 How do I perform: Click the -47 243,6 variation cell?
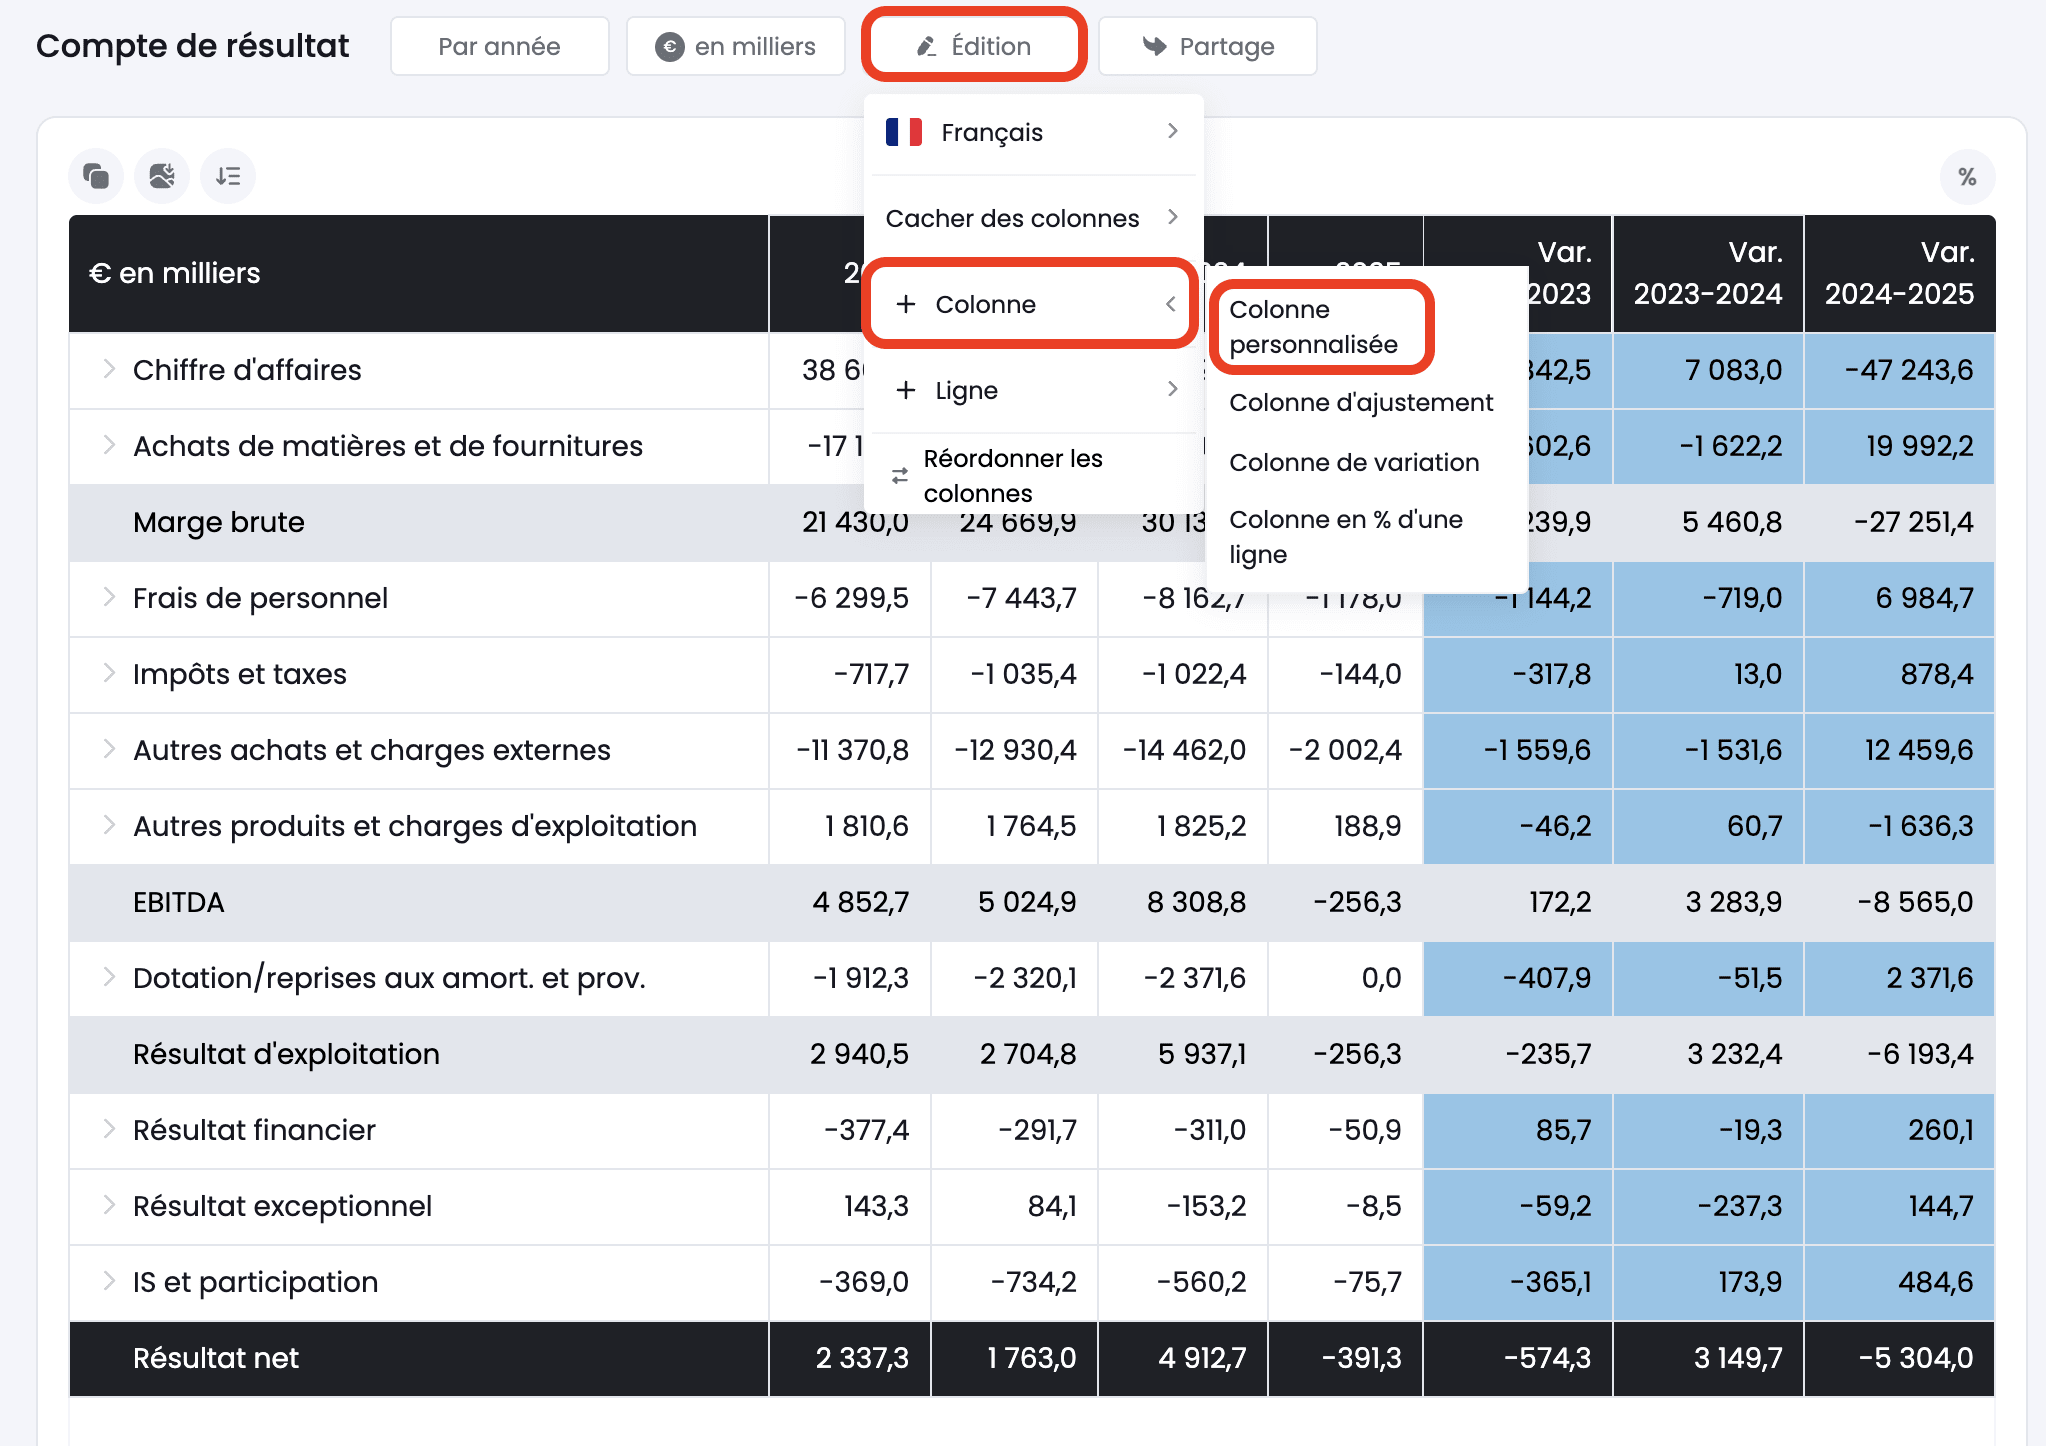1899,370
